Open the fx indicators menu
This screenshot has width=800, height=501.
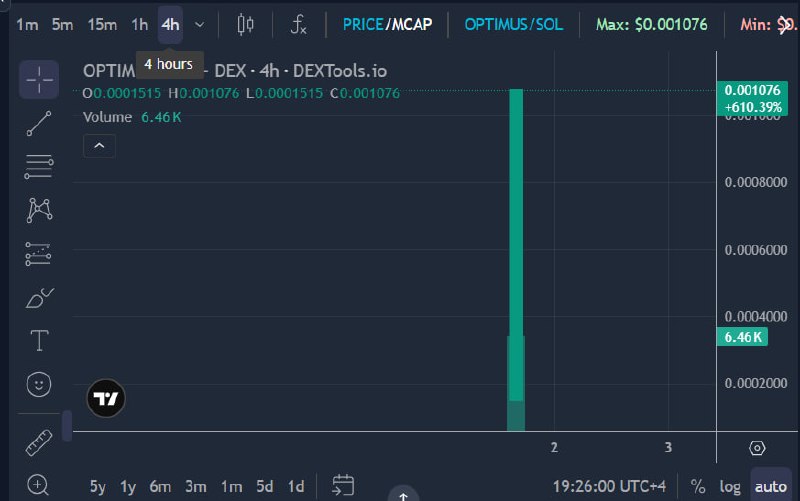click(298, 24)
